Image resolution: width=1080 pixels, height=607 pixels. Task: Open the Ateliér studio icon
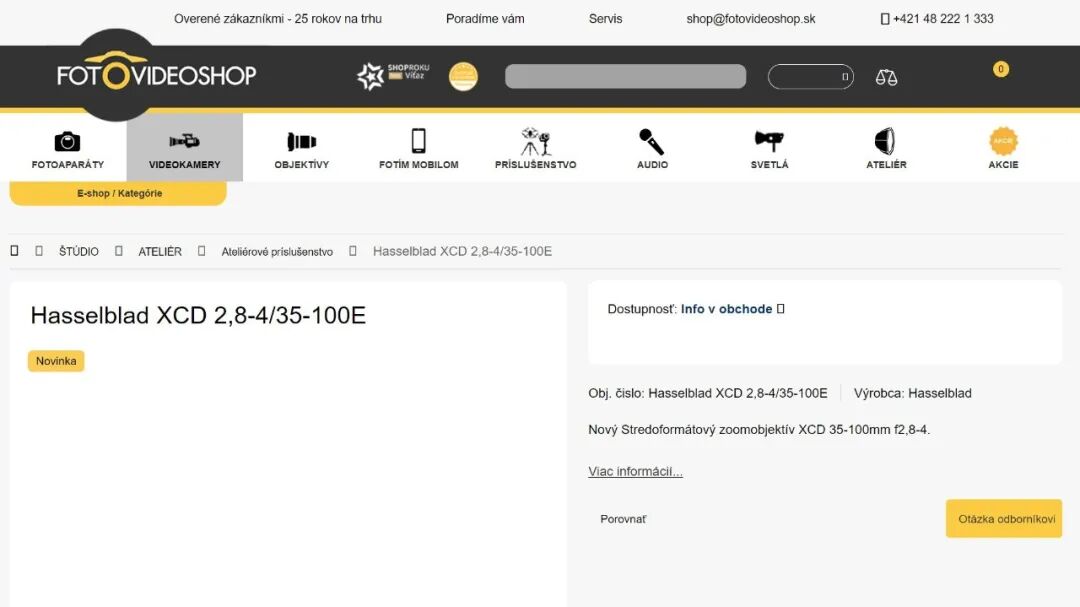click(885, 141)
